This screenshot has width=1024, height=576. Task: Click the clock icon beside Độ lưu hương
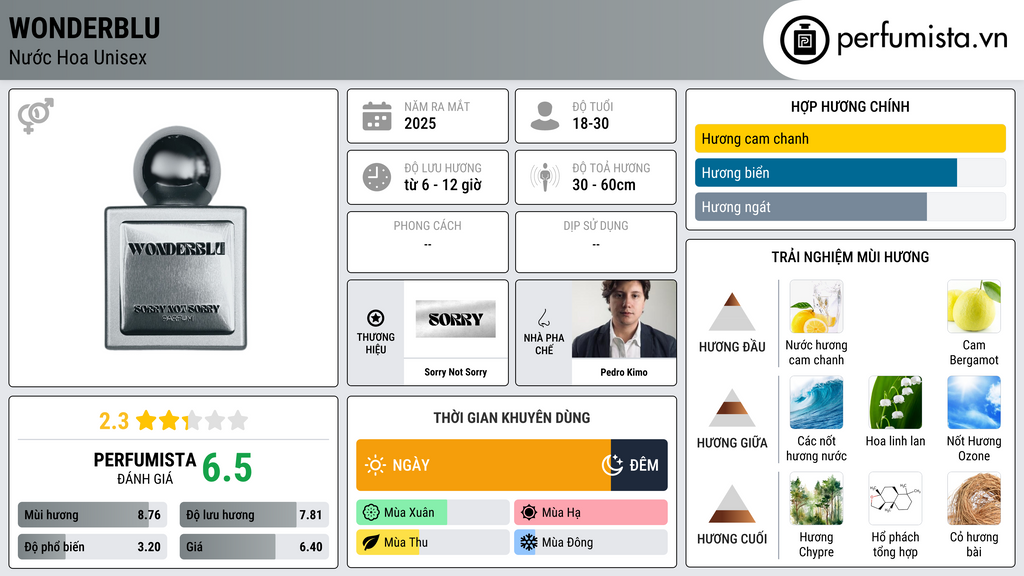pyautogui.click(x=377, y=177)
